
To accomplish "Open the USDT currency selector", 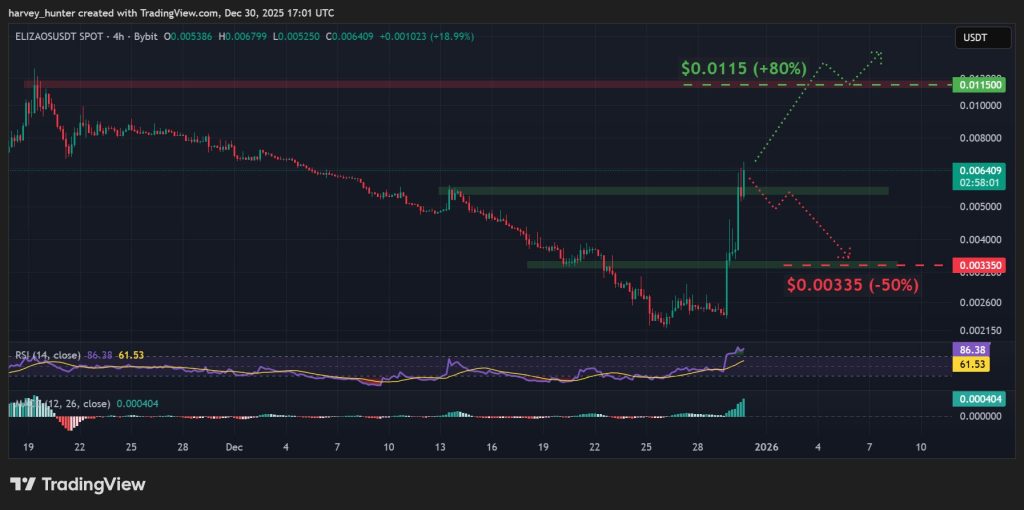I will pos(976,37).
